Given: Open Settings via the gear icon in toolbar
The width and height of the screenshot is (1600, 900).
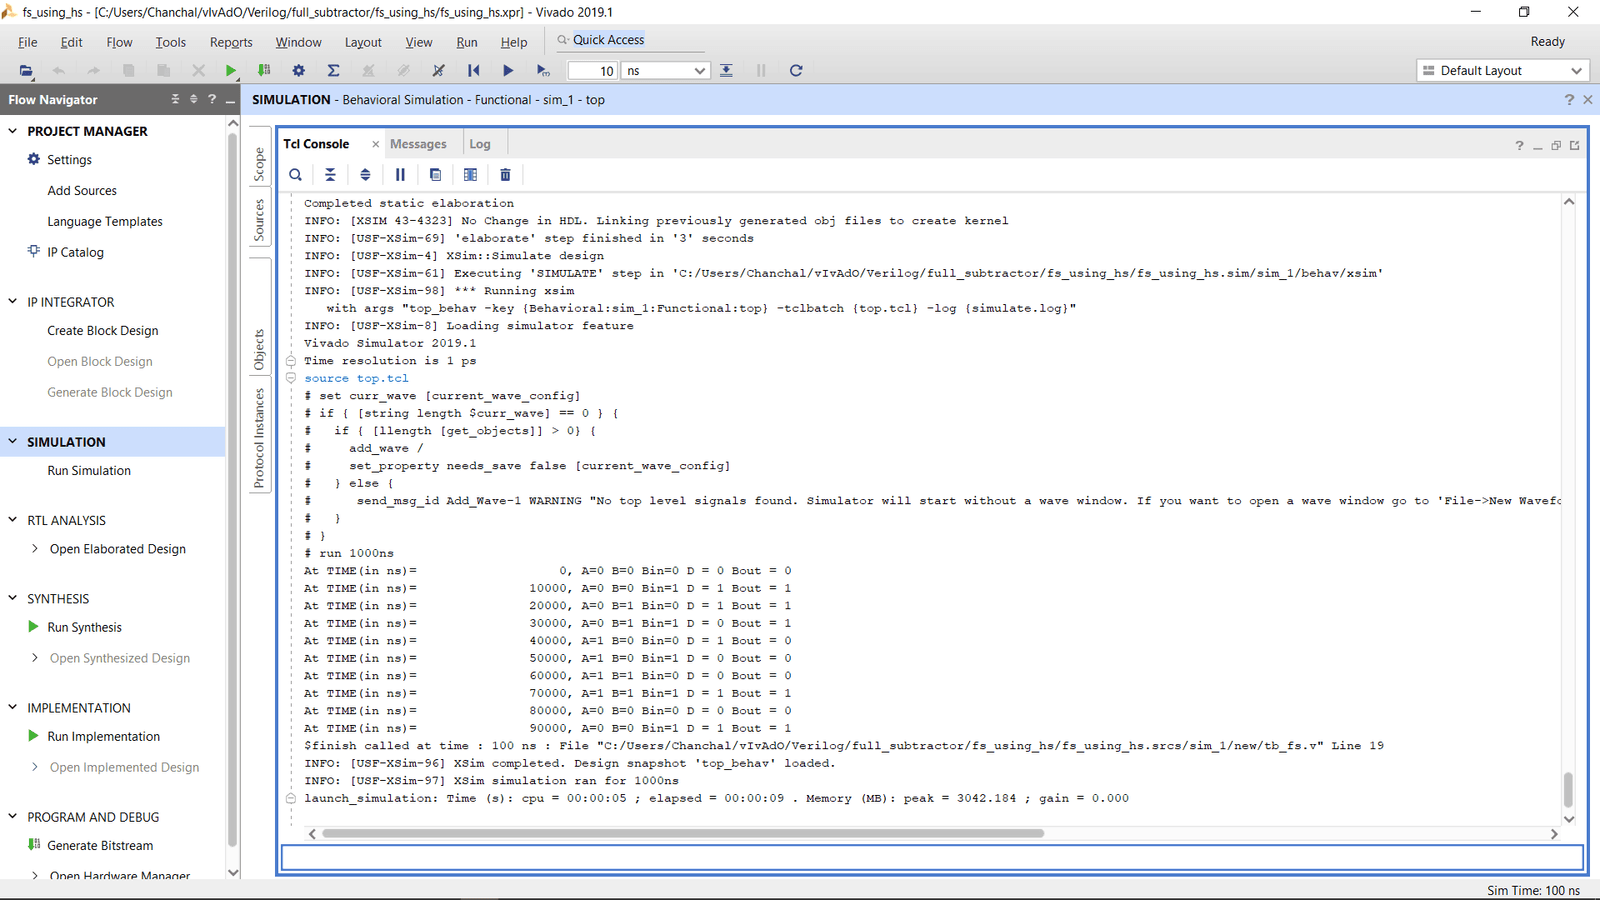Looking at the screenshot, I should tap(298, 71).
